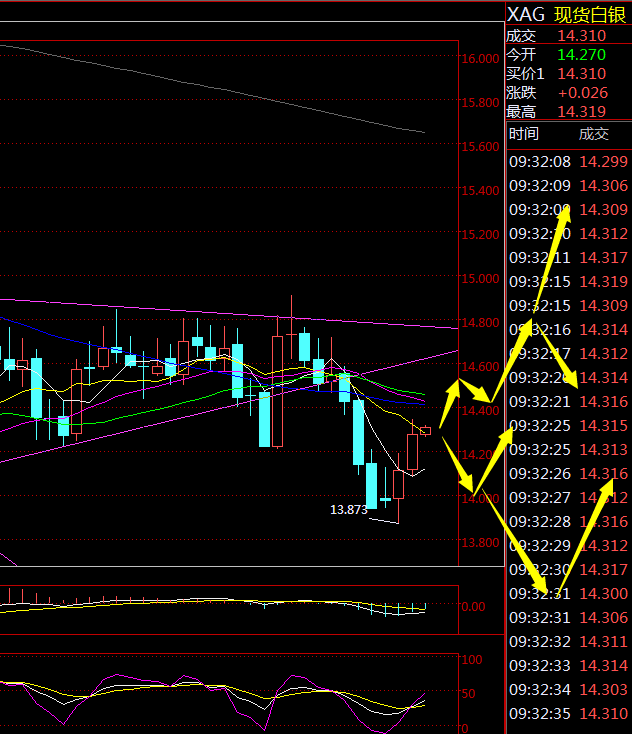Click the 涨跌 change label
Screen dimensions: 632x734
(x=521, y=93)
